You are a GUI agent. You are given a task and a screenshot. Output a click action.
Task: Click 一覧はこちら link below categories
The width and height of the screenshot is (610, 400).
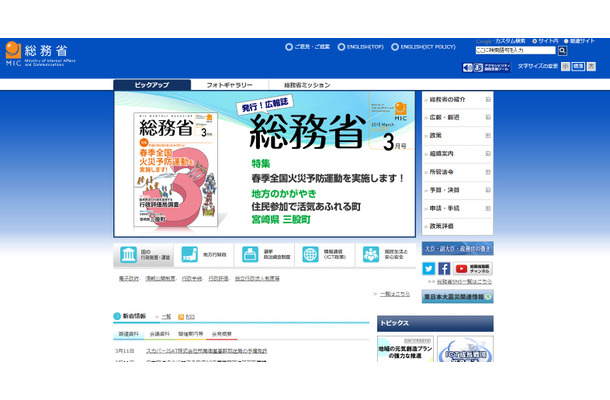pos(395,294)
